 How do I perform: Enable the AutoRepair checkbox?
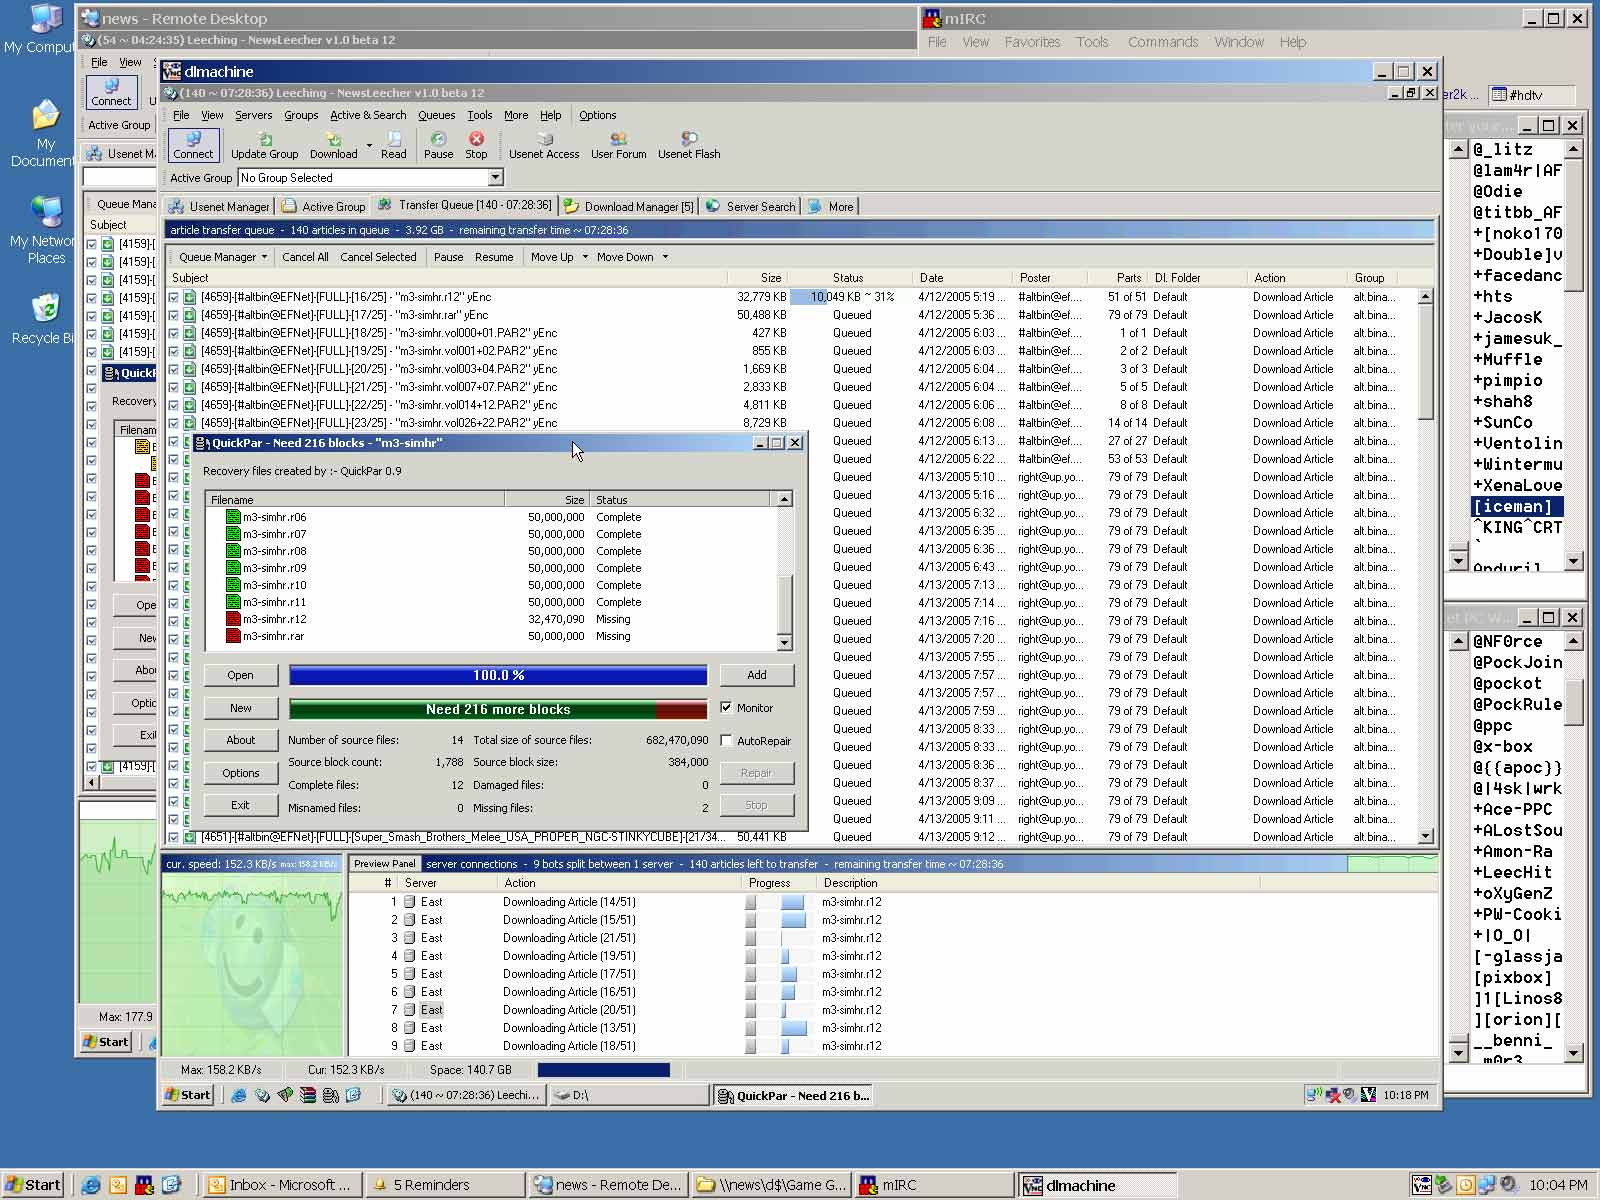(x=727, y=741)
